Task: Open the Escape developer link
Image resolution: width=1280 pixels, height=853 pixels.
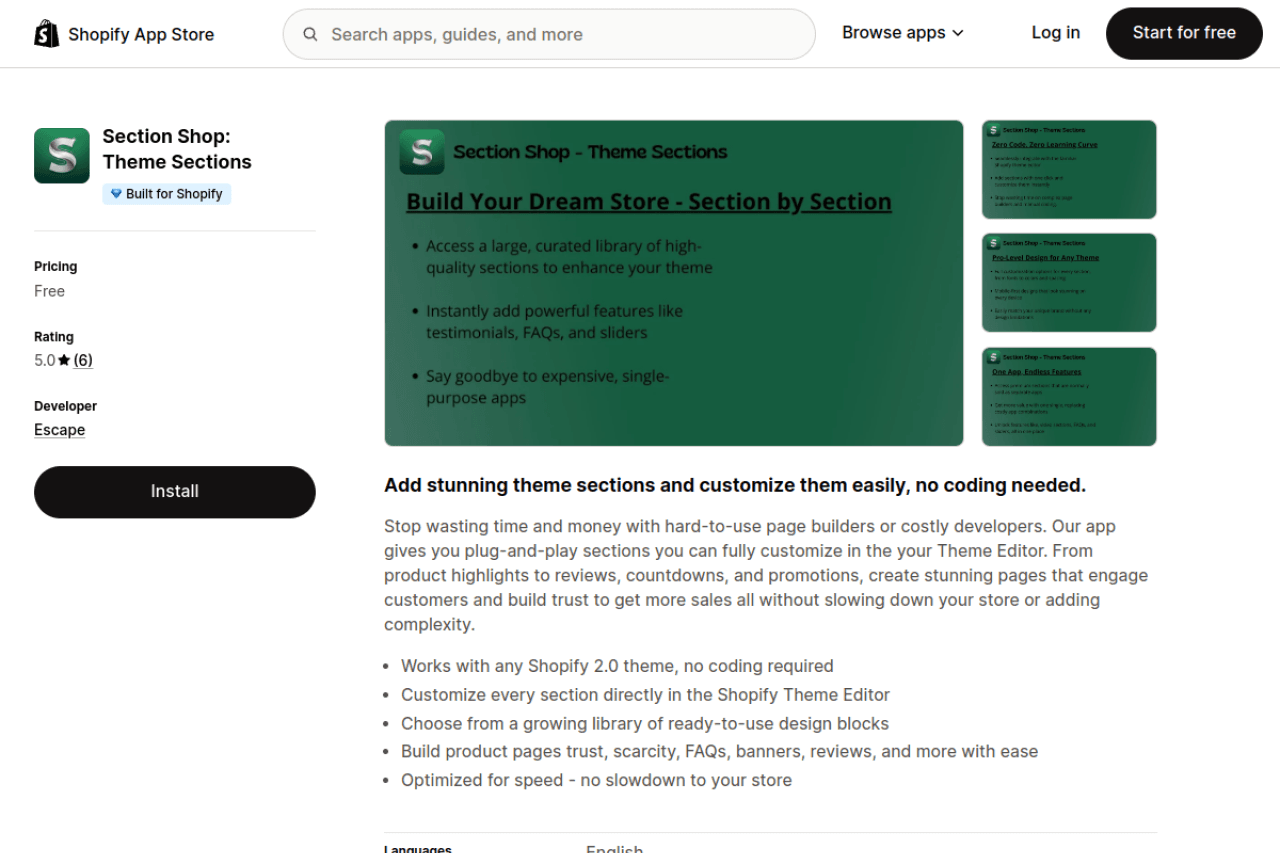Action: point(60,430)
